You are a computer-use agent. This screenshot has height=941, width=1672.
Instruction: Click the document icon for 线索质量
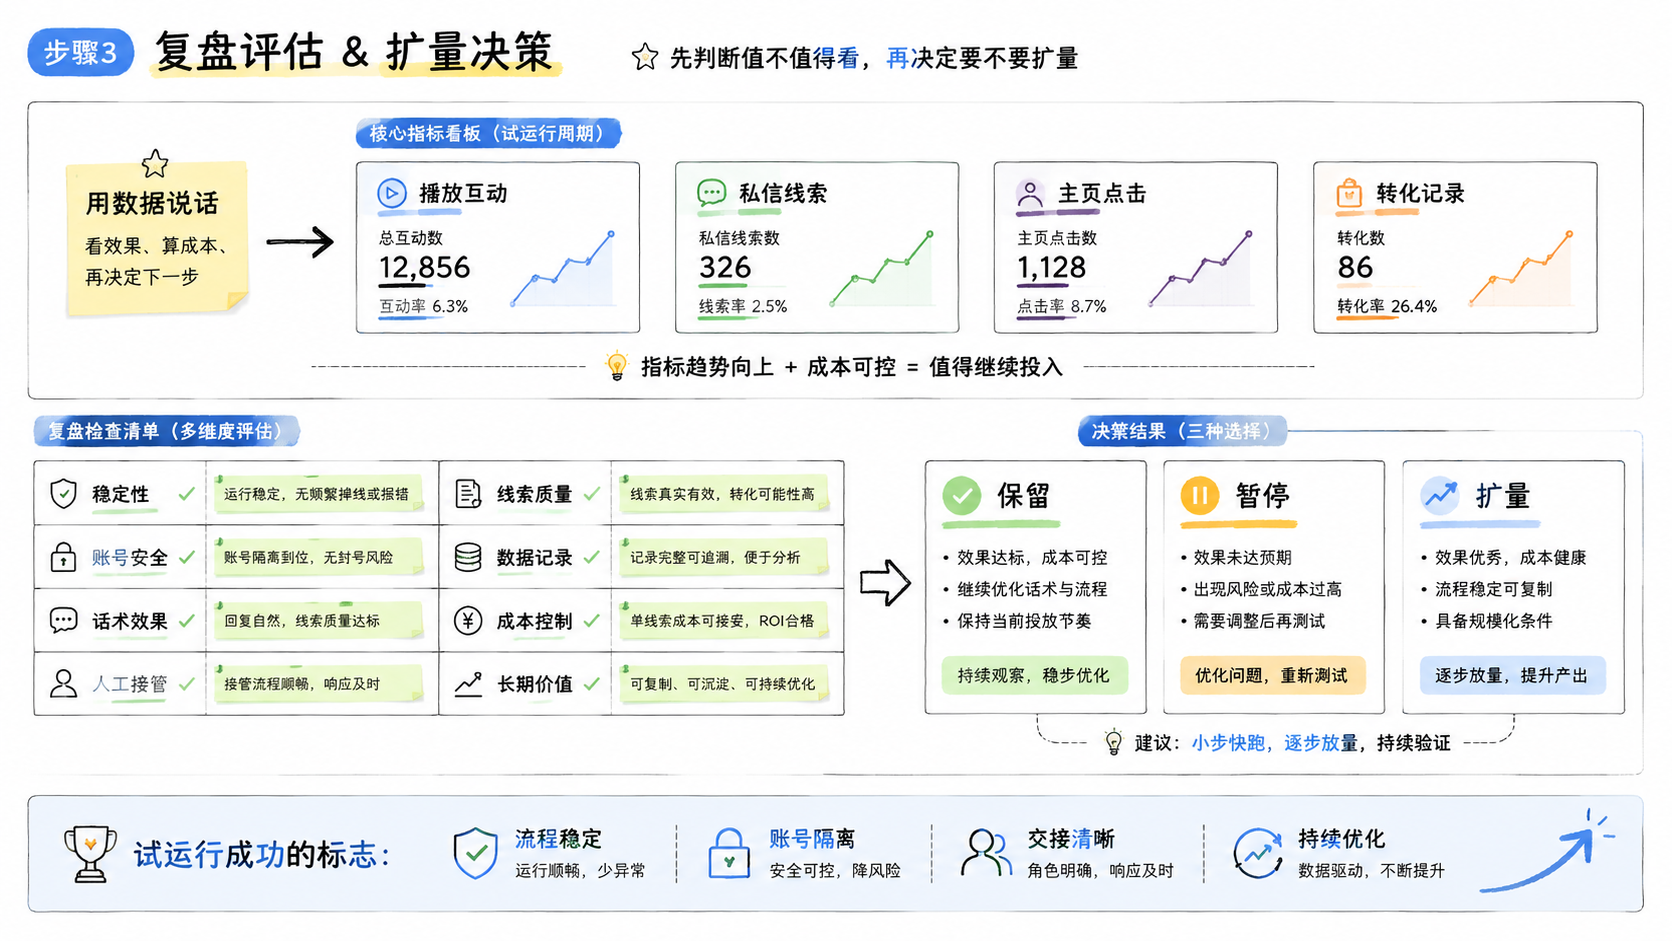coord(468,493)
